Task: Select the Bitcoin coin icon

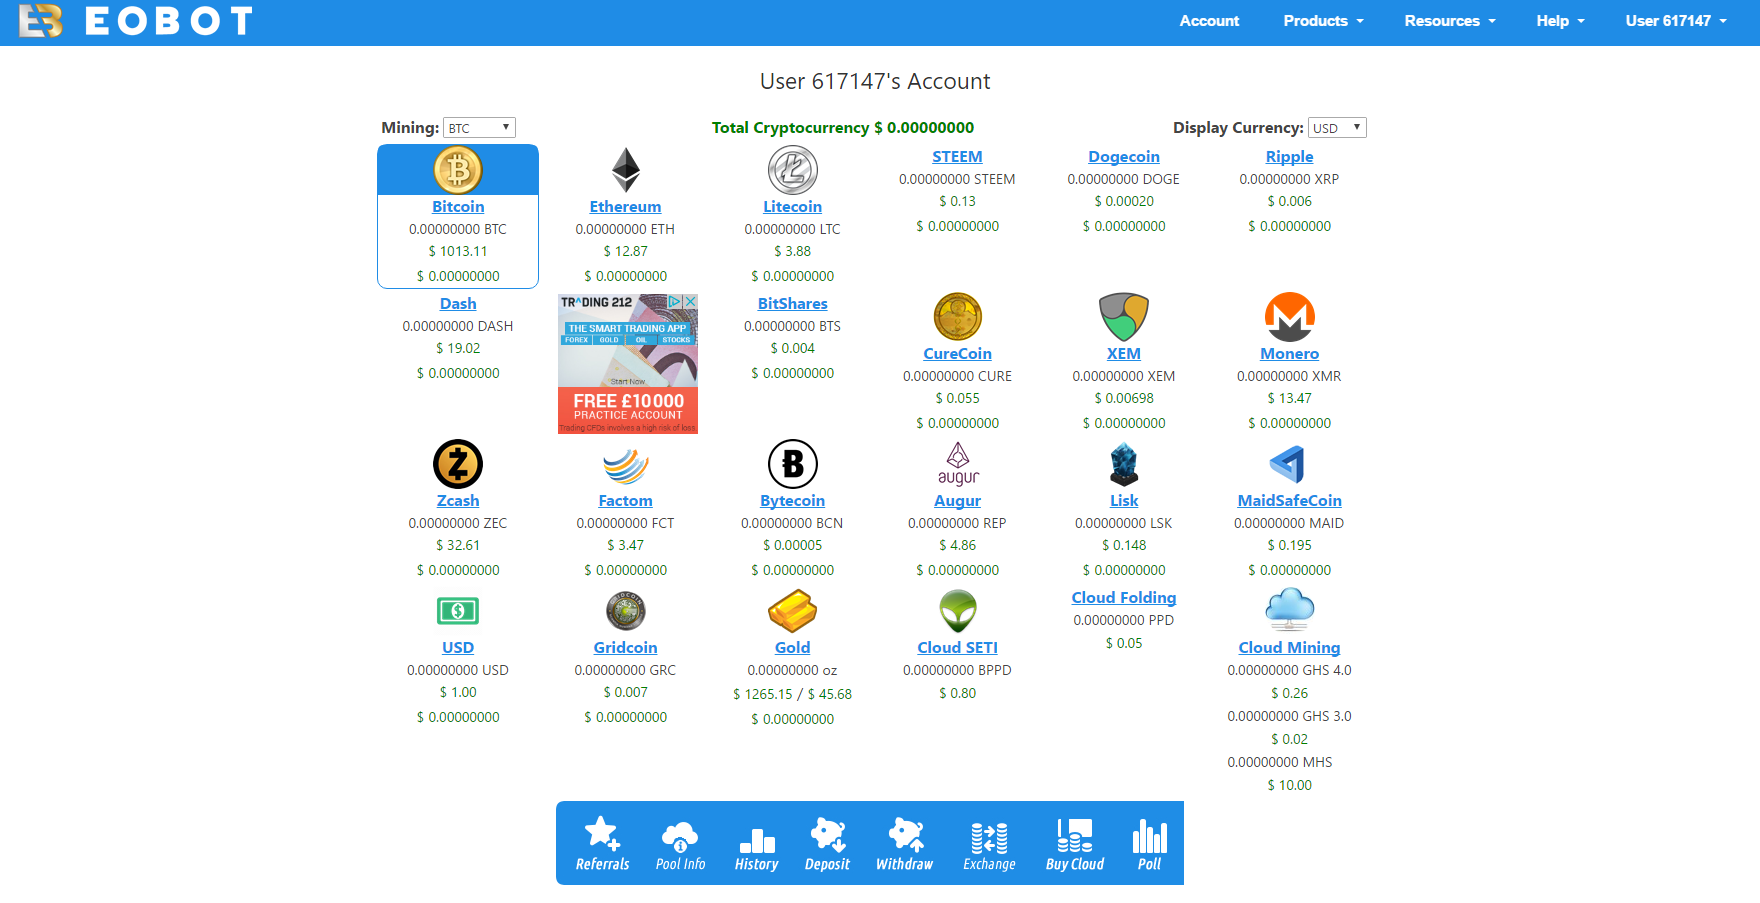Action: tap(458, 170)
